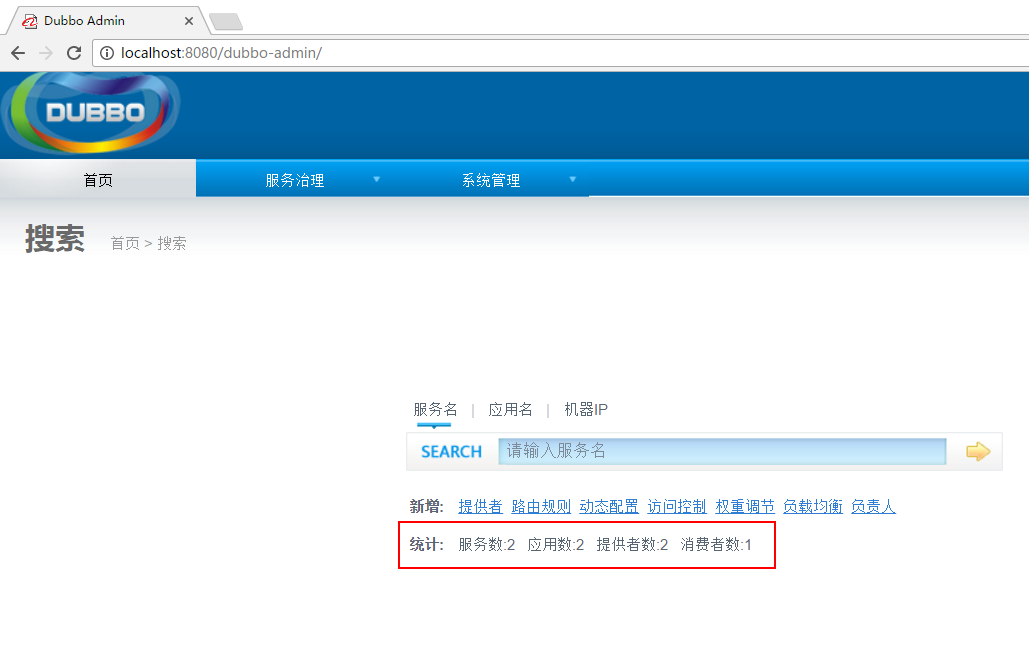Open the 路由规则 link
This screenshot has height=662, width=1029.
coord(541,507)
